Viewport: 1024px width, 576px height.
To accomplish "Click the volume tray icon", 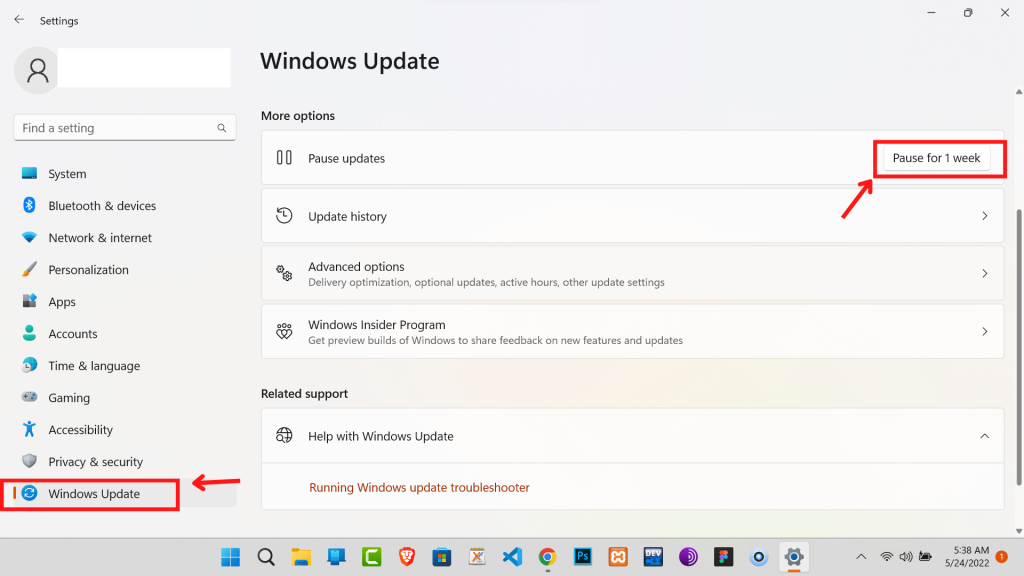I will (x=906, y=557).
